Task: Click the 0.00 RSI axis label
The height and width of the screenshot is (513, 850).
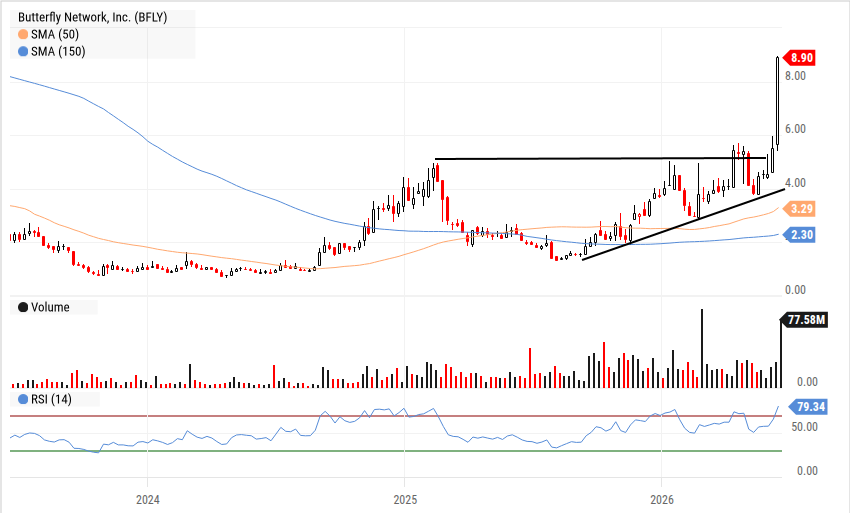Action: click(807, 471)
